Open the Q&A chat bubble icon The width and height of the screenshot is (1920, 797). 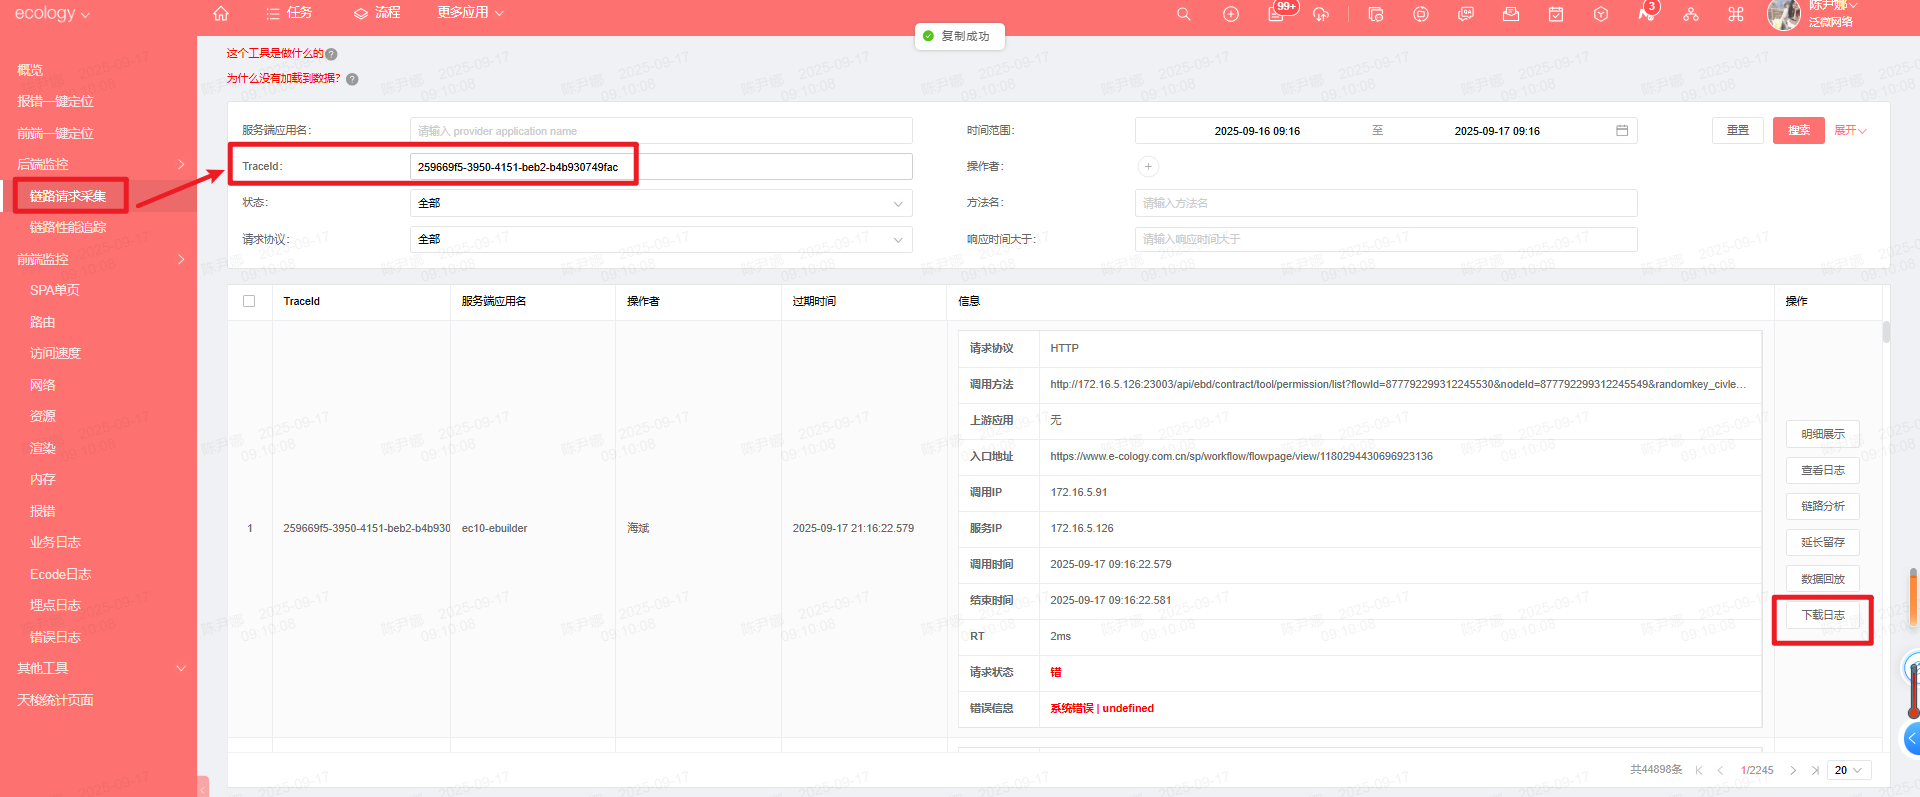pyautogui.click(x=1466, y=14)
